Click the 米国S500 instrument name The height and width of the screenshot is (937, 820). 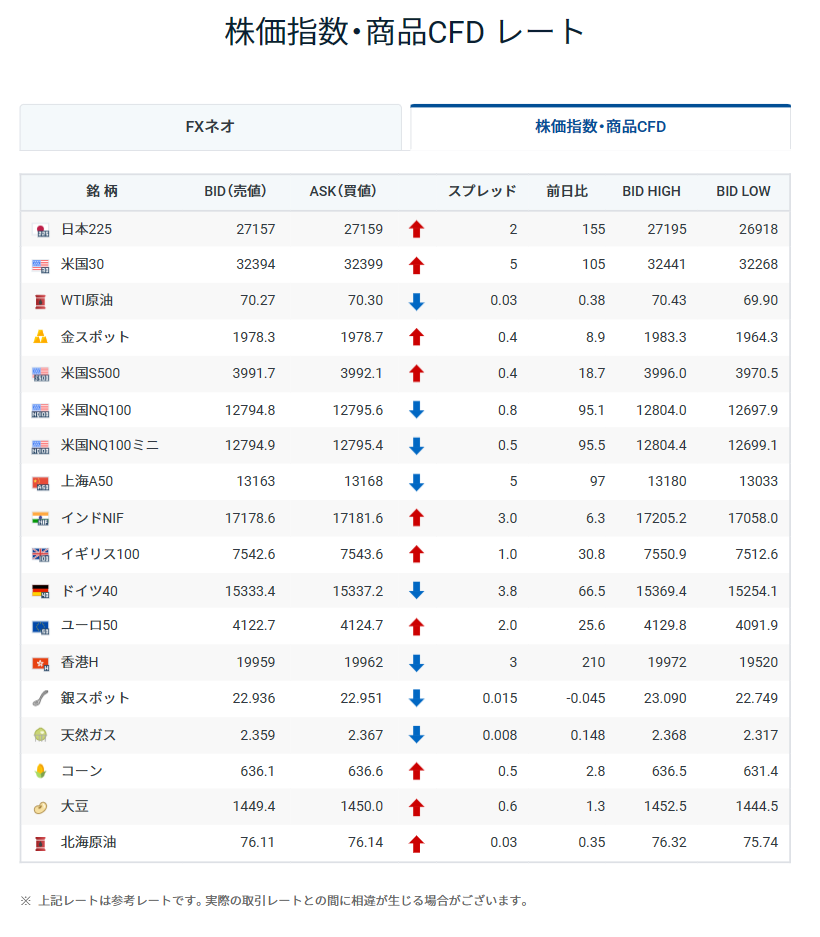(90, 373)
